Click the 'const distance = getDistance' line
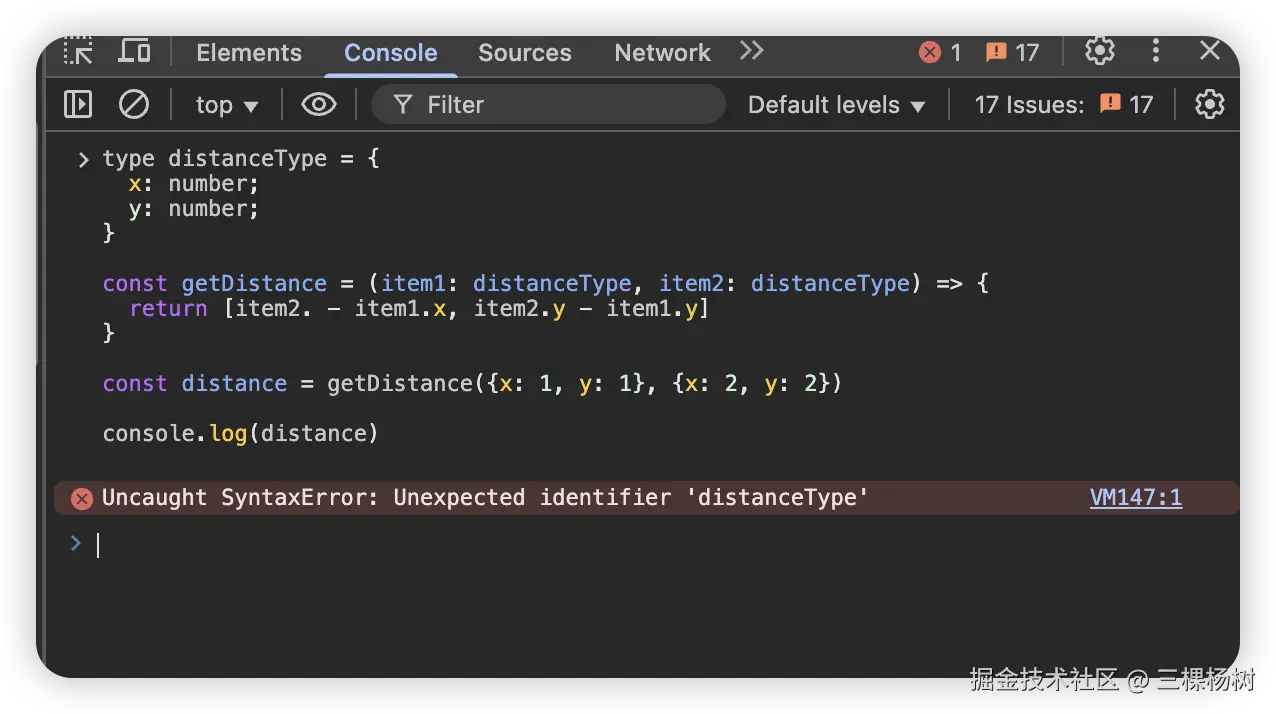The image size is (1276, 714). (x=473, y=383)
